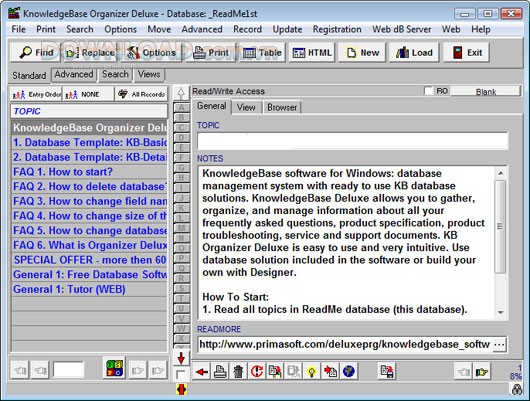Click the globe web icon

coord(348,372)
